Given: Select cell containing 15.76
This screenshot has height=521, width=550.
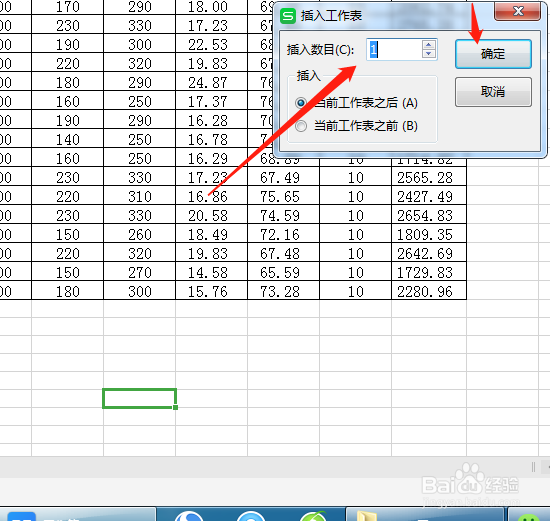Looking at the screenshot, I should 211,290.
